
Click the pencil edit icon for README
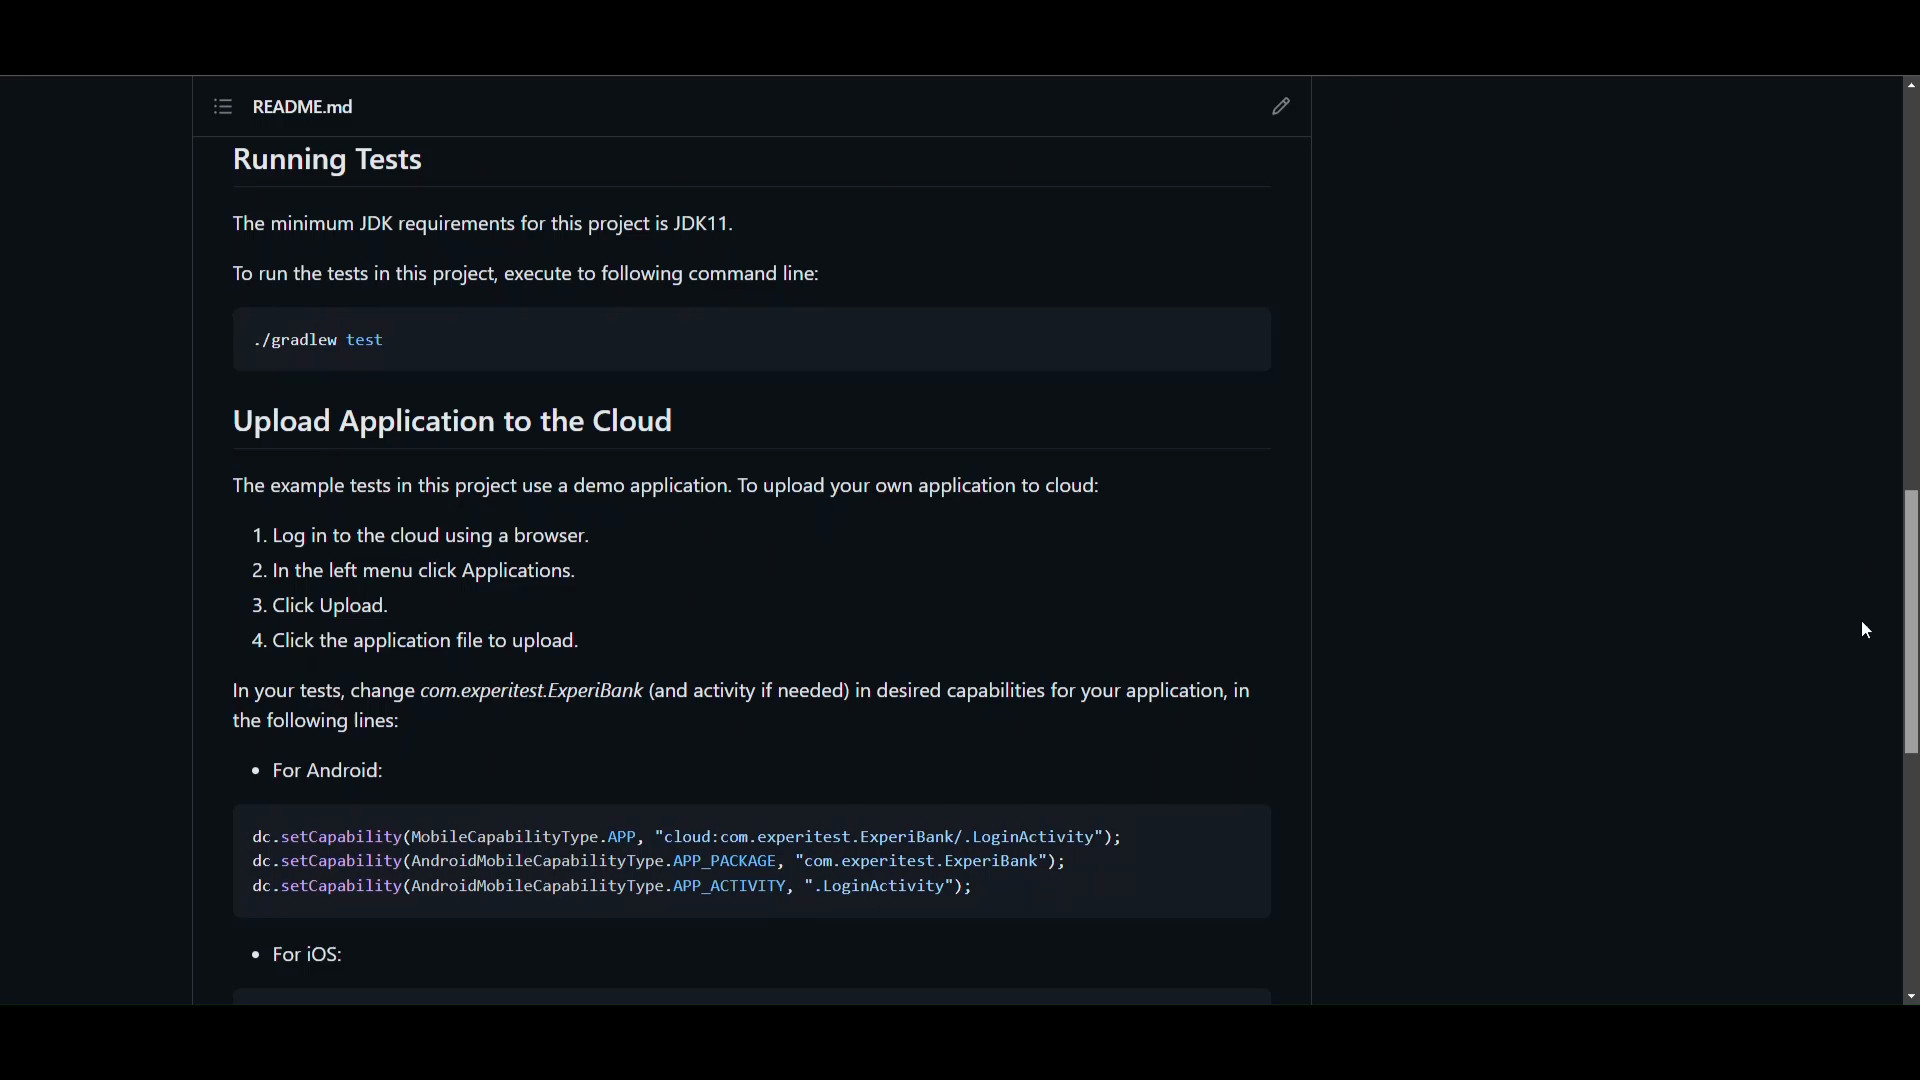coord(1281,106)
